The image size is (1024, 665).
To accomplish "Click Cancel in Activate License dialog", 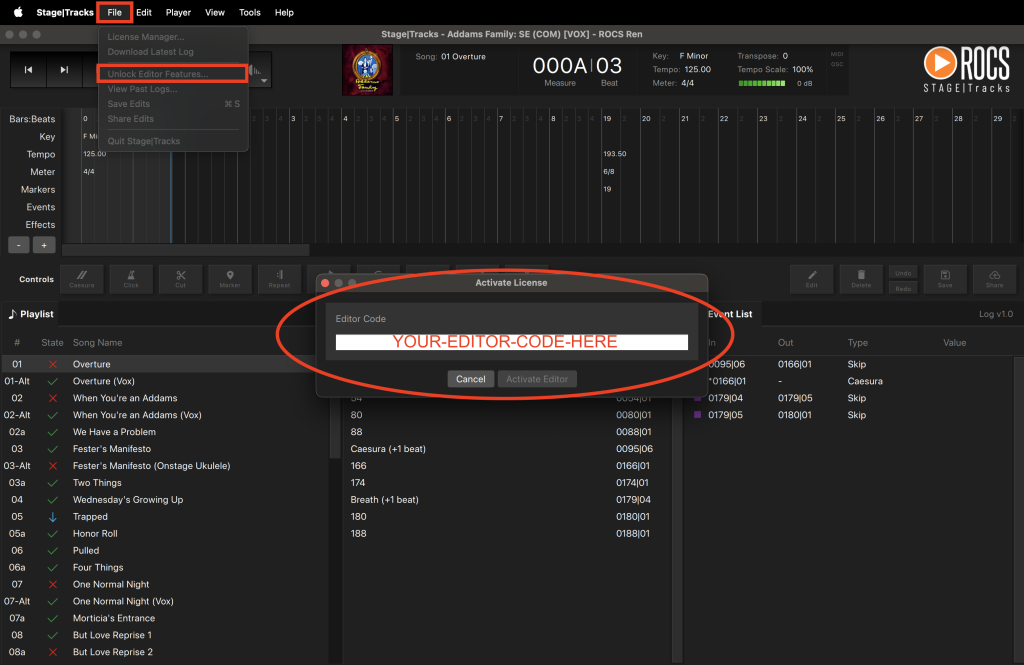I will coord(470,379).
